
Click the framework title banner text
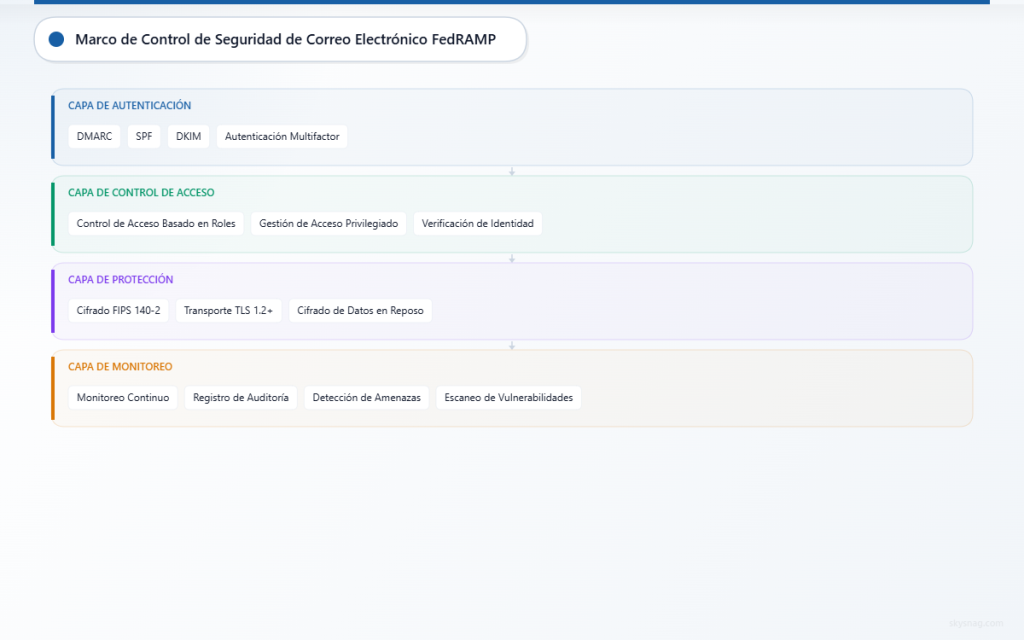(x=284, y=39)
